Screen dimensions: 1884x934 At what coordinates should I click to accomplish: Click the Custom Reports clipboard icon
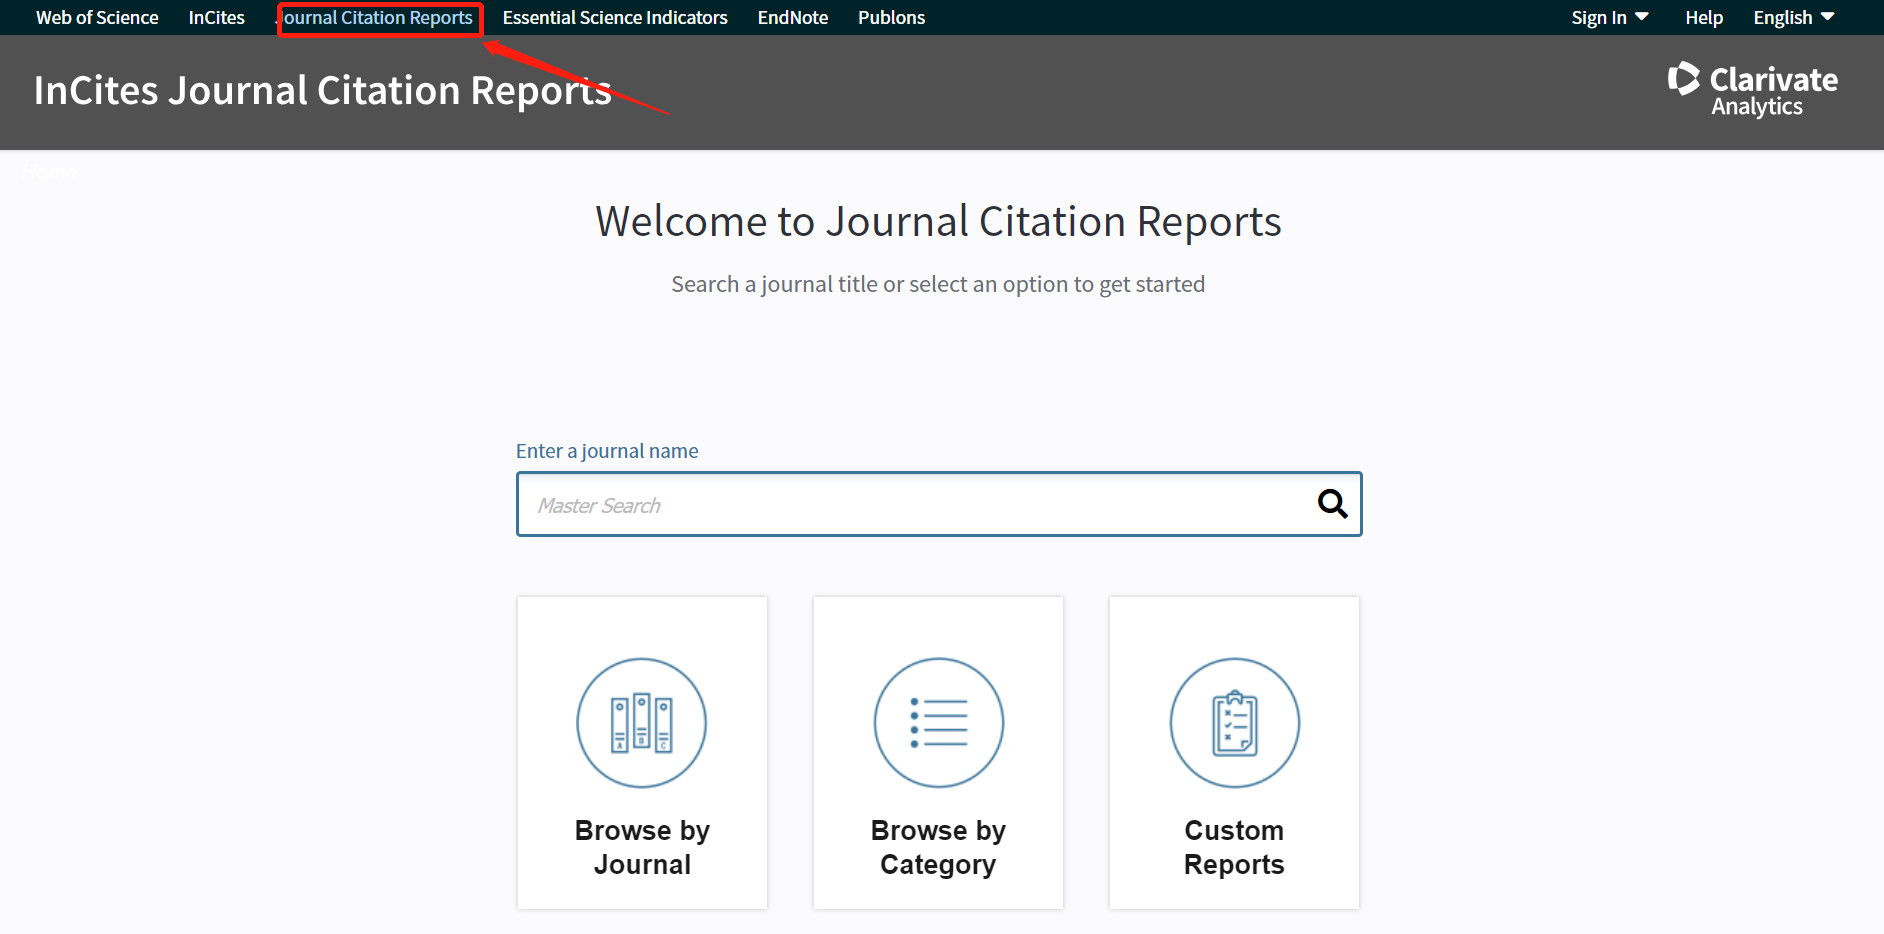tap(1234, 723)
